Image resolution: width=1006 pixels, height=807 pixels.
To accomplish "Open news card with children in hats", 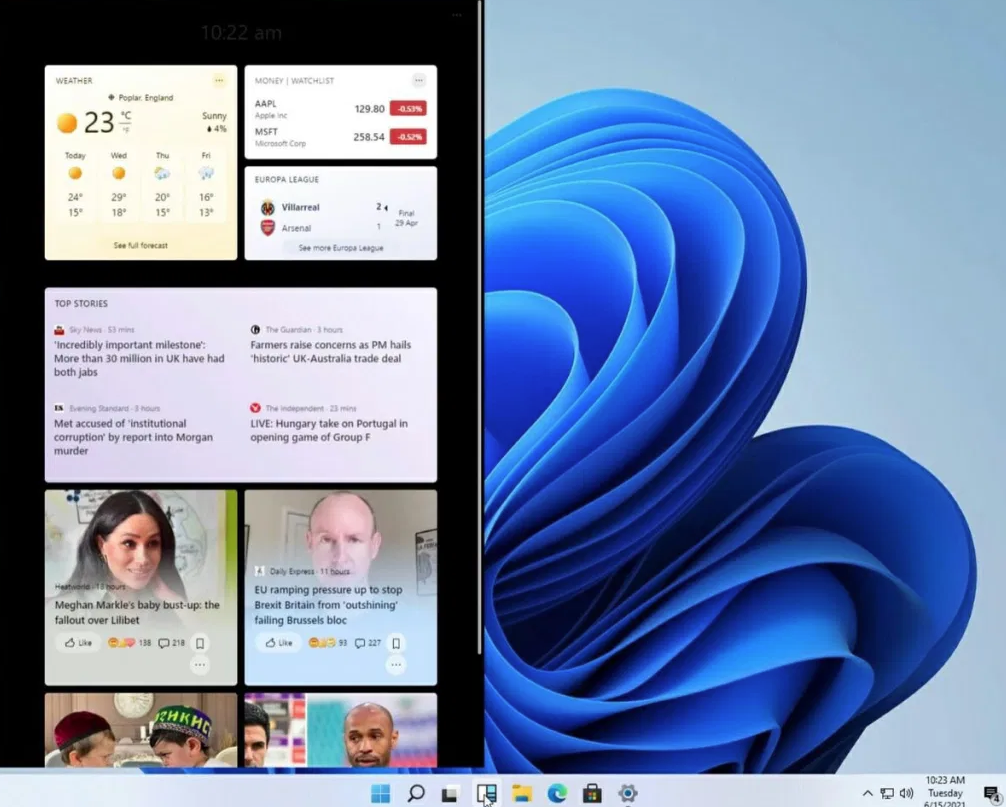I will coord(141,730).
